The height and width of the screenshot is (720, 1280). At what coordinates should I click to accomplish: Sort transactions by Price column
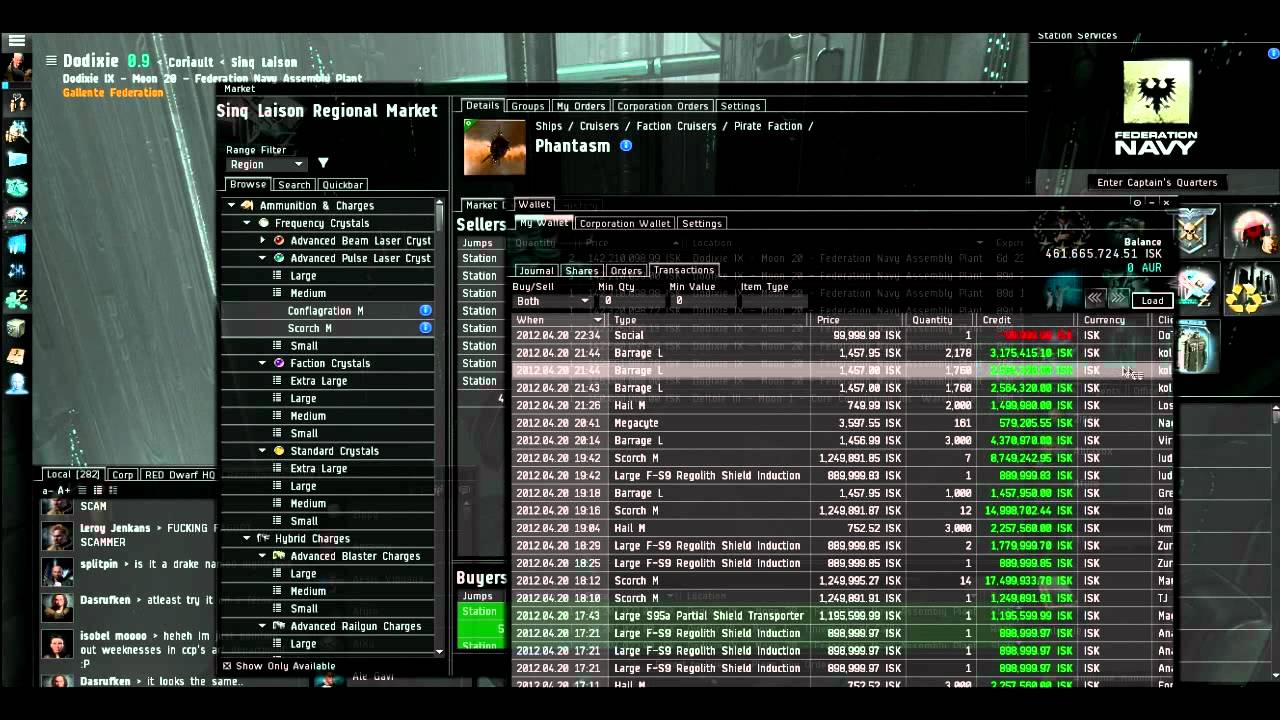[x=859, y=320]
